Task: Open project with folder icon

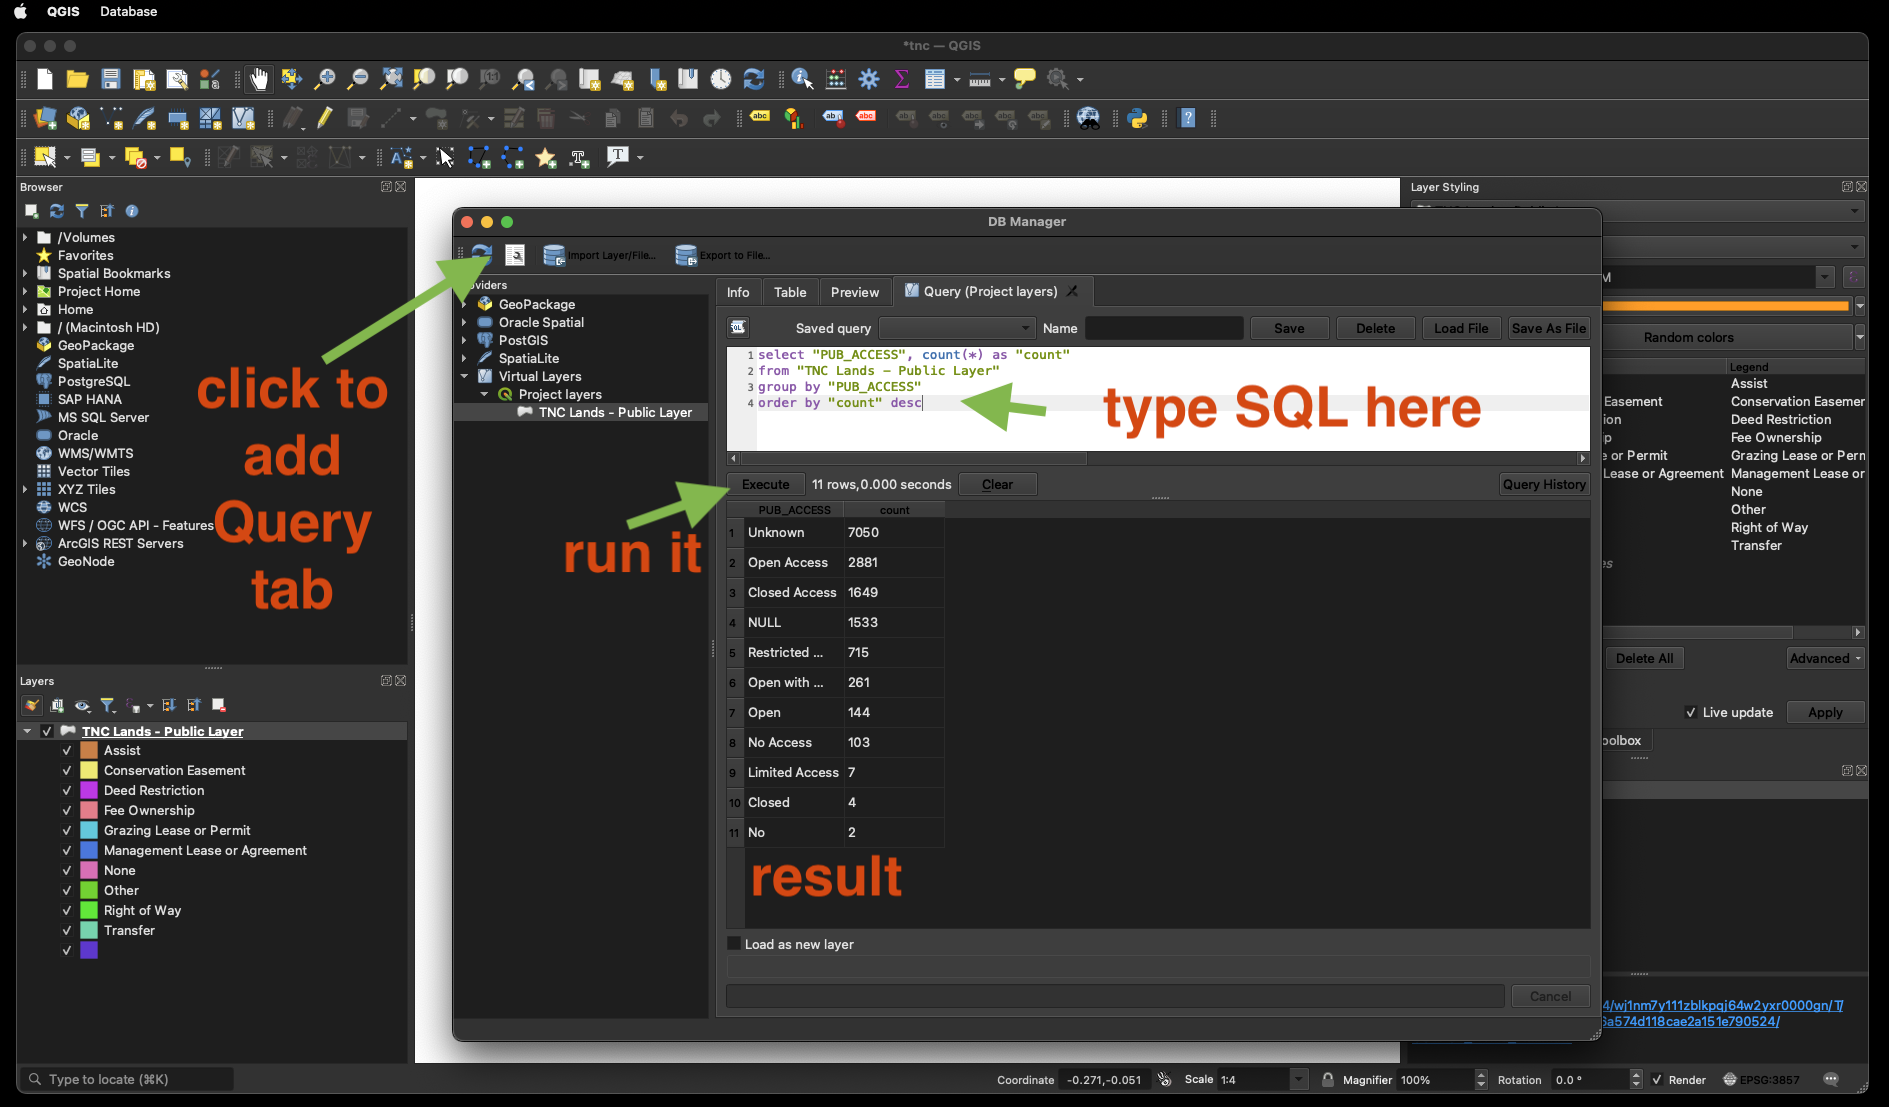Action: pyautogui.click(x=77, y=79)
